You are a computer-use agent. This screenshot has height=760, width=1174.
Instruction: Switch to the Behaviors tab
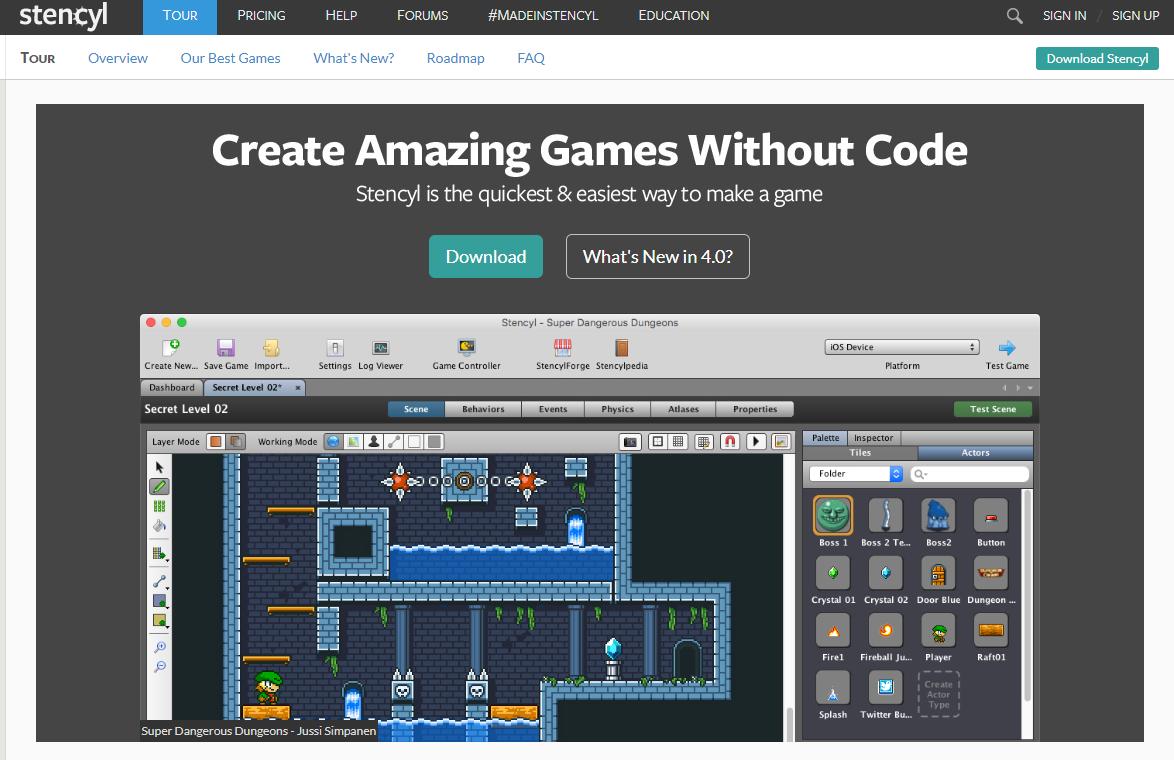click(483, 409)
